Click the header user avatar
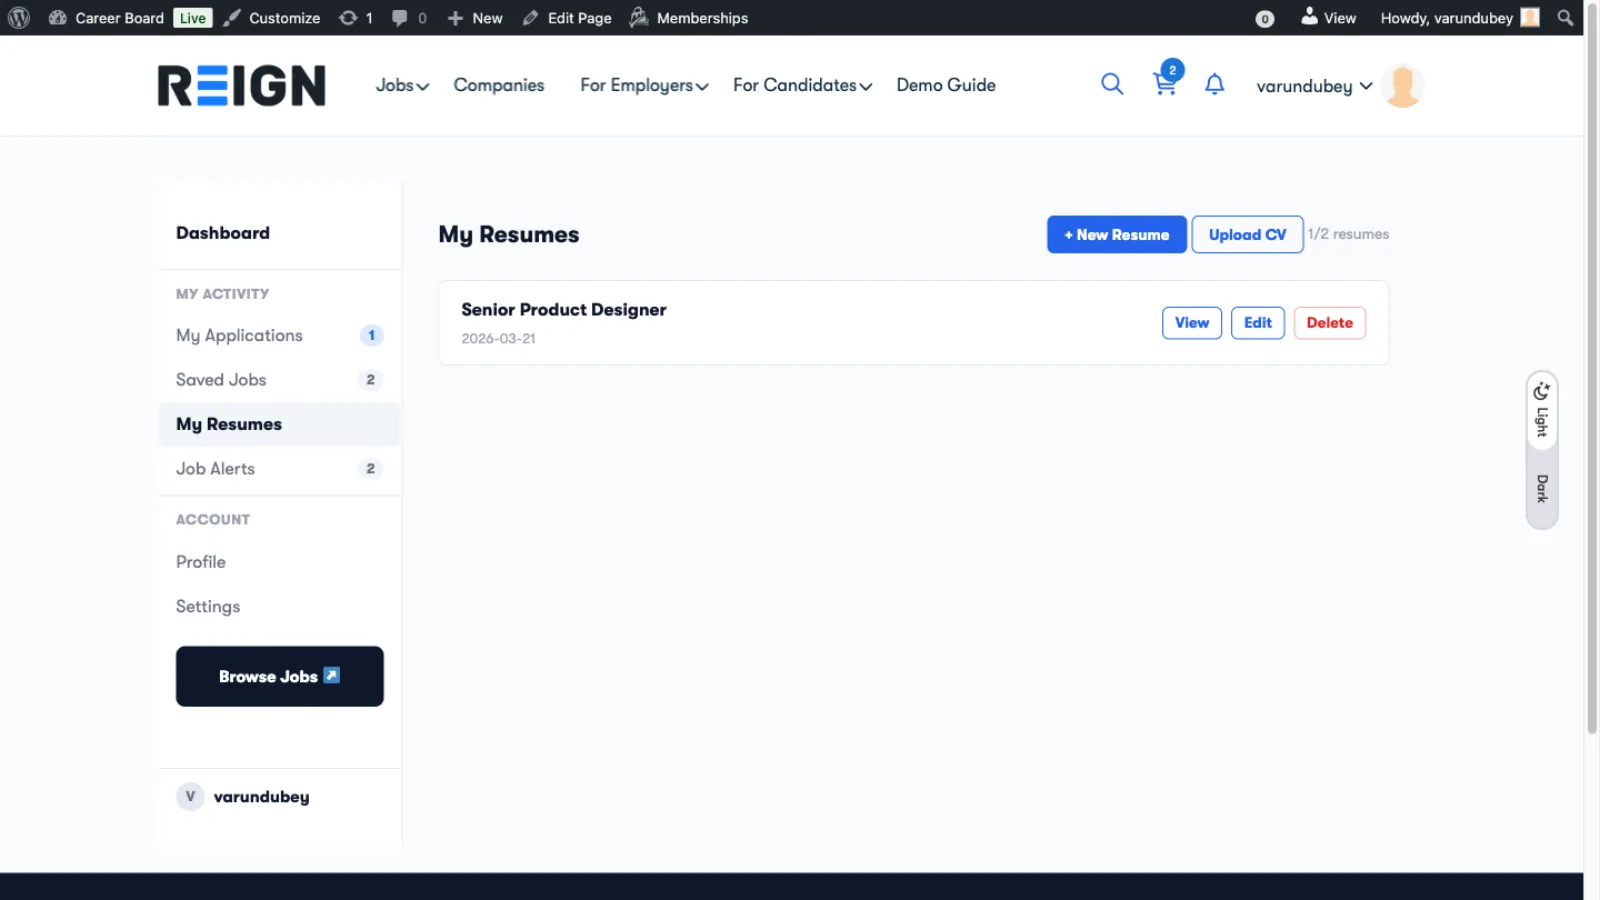 1402,86
